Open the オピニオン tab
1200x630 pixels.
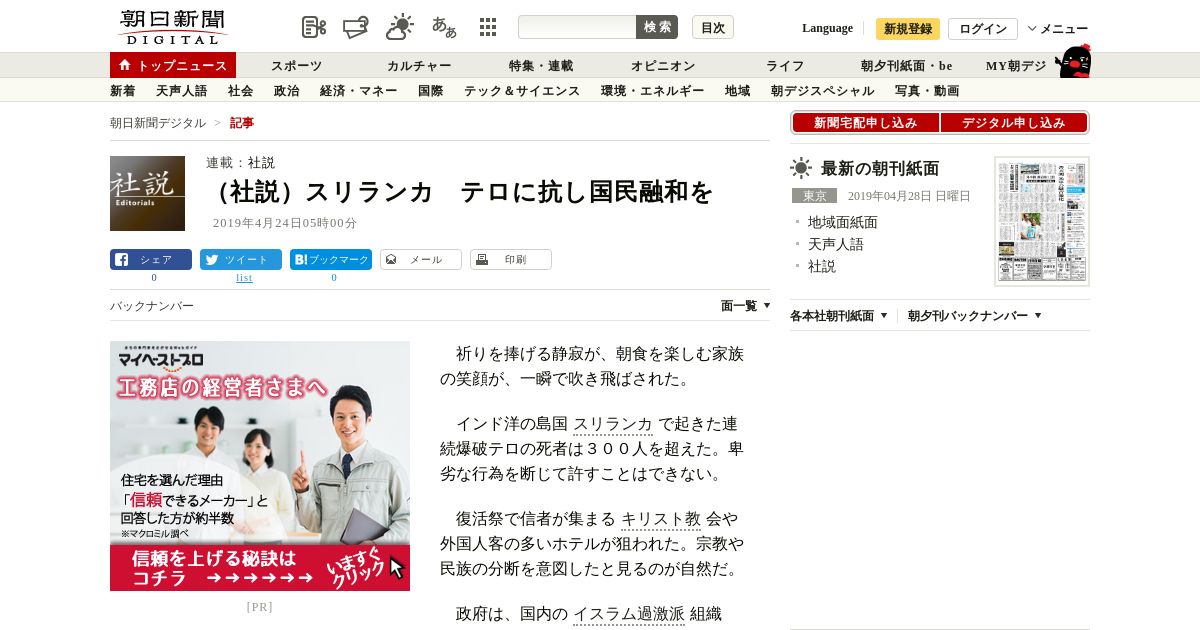tap(663, 66)
